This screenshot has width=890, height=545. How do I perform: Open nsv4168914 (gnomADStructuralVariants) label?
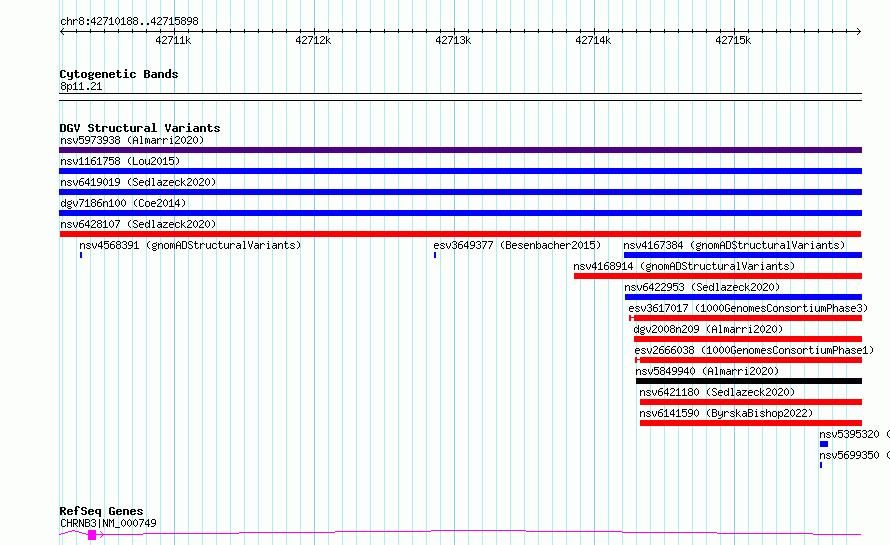click(684, 266)
